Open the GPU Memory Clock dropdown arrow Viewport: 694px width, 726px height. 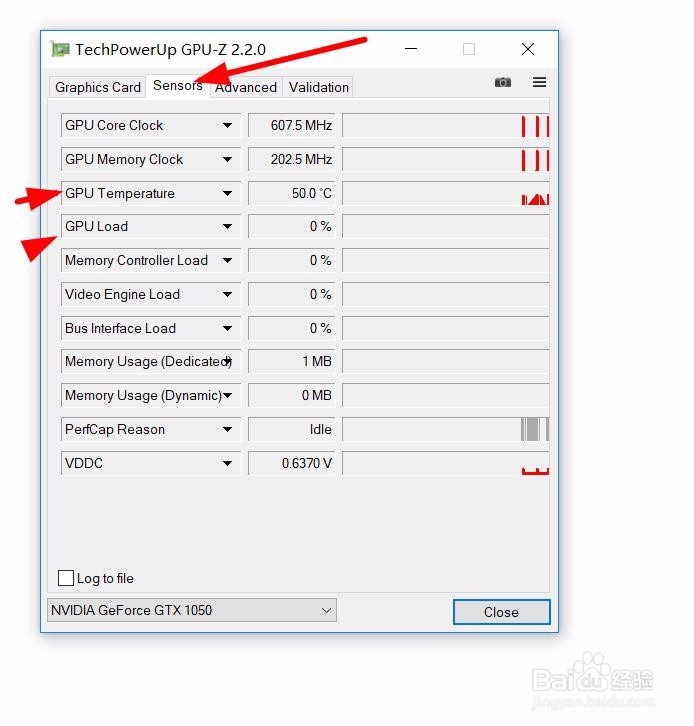point(227,159)
